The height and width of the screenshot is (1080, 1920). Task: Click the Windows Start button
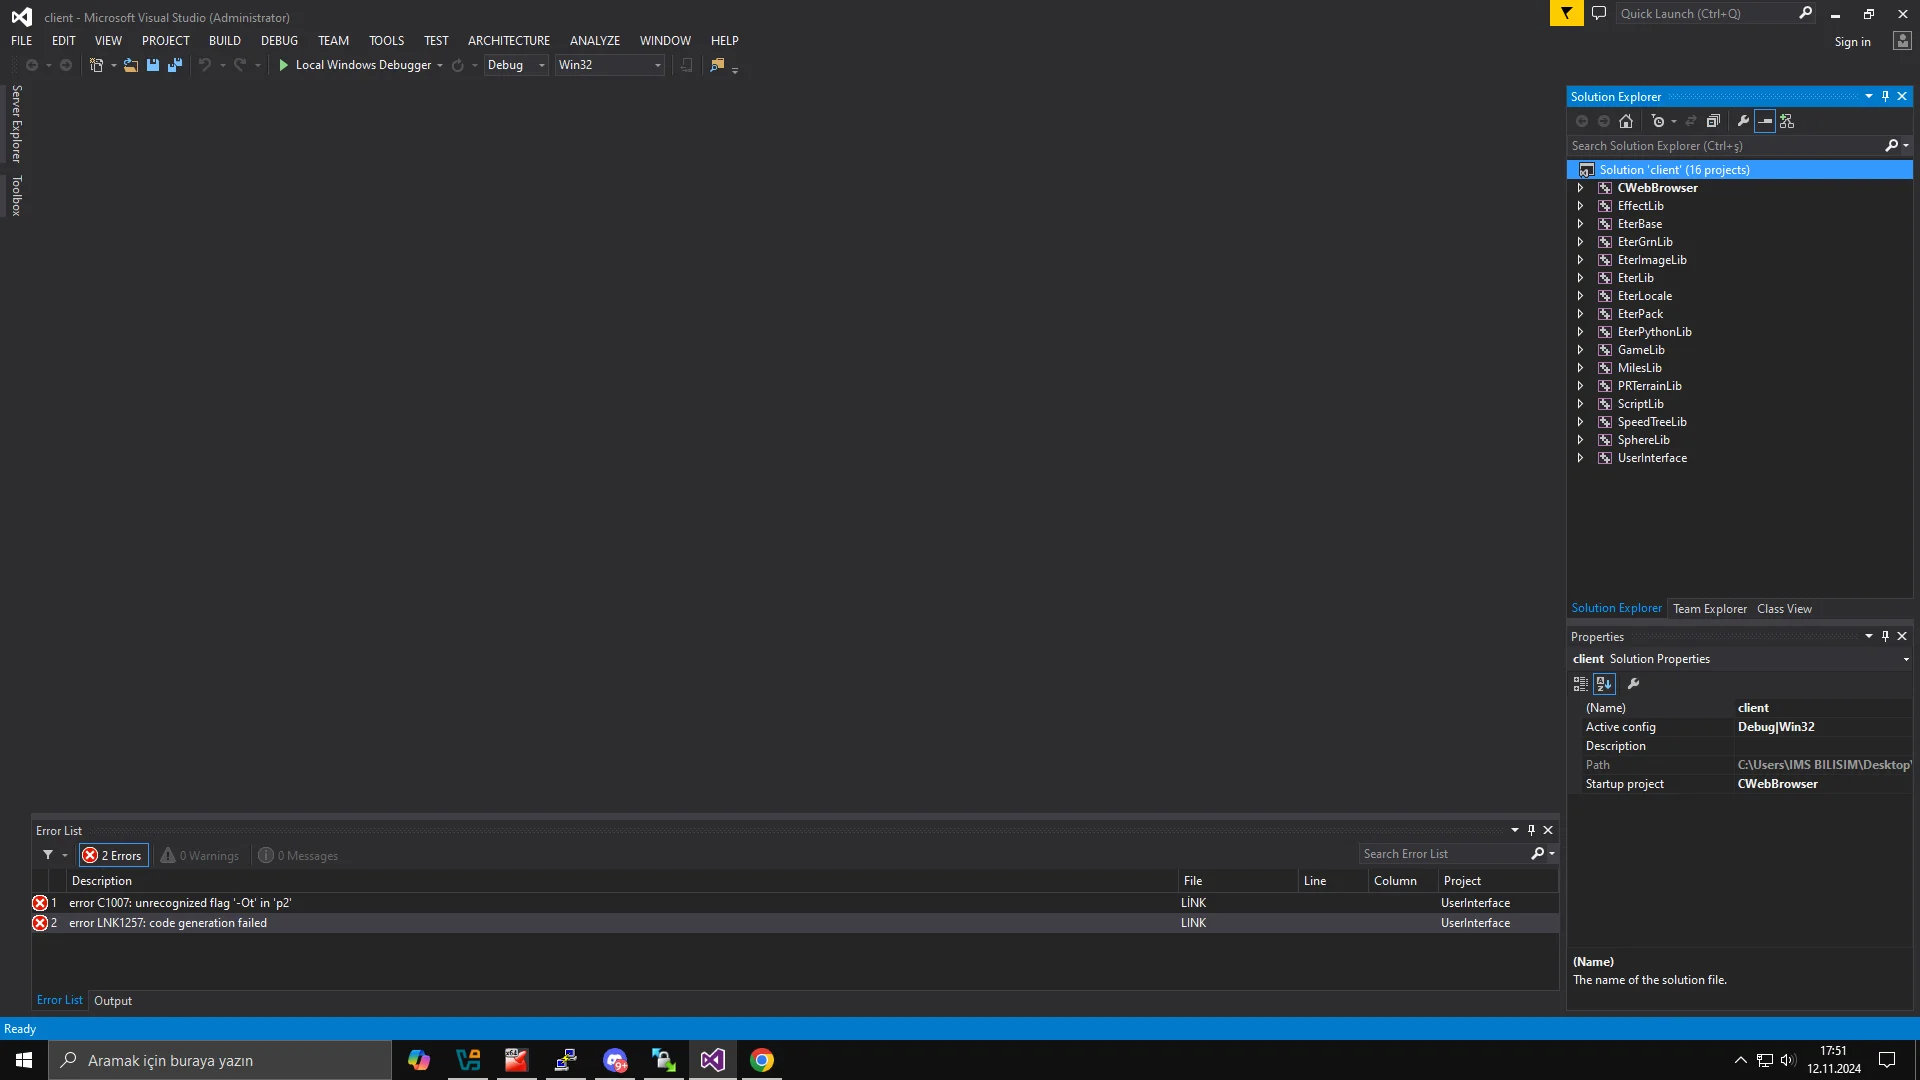pyautogui.click(x=24, y=1060)
